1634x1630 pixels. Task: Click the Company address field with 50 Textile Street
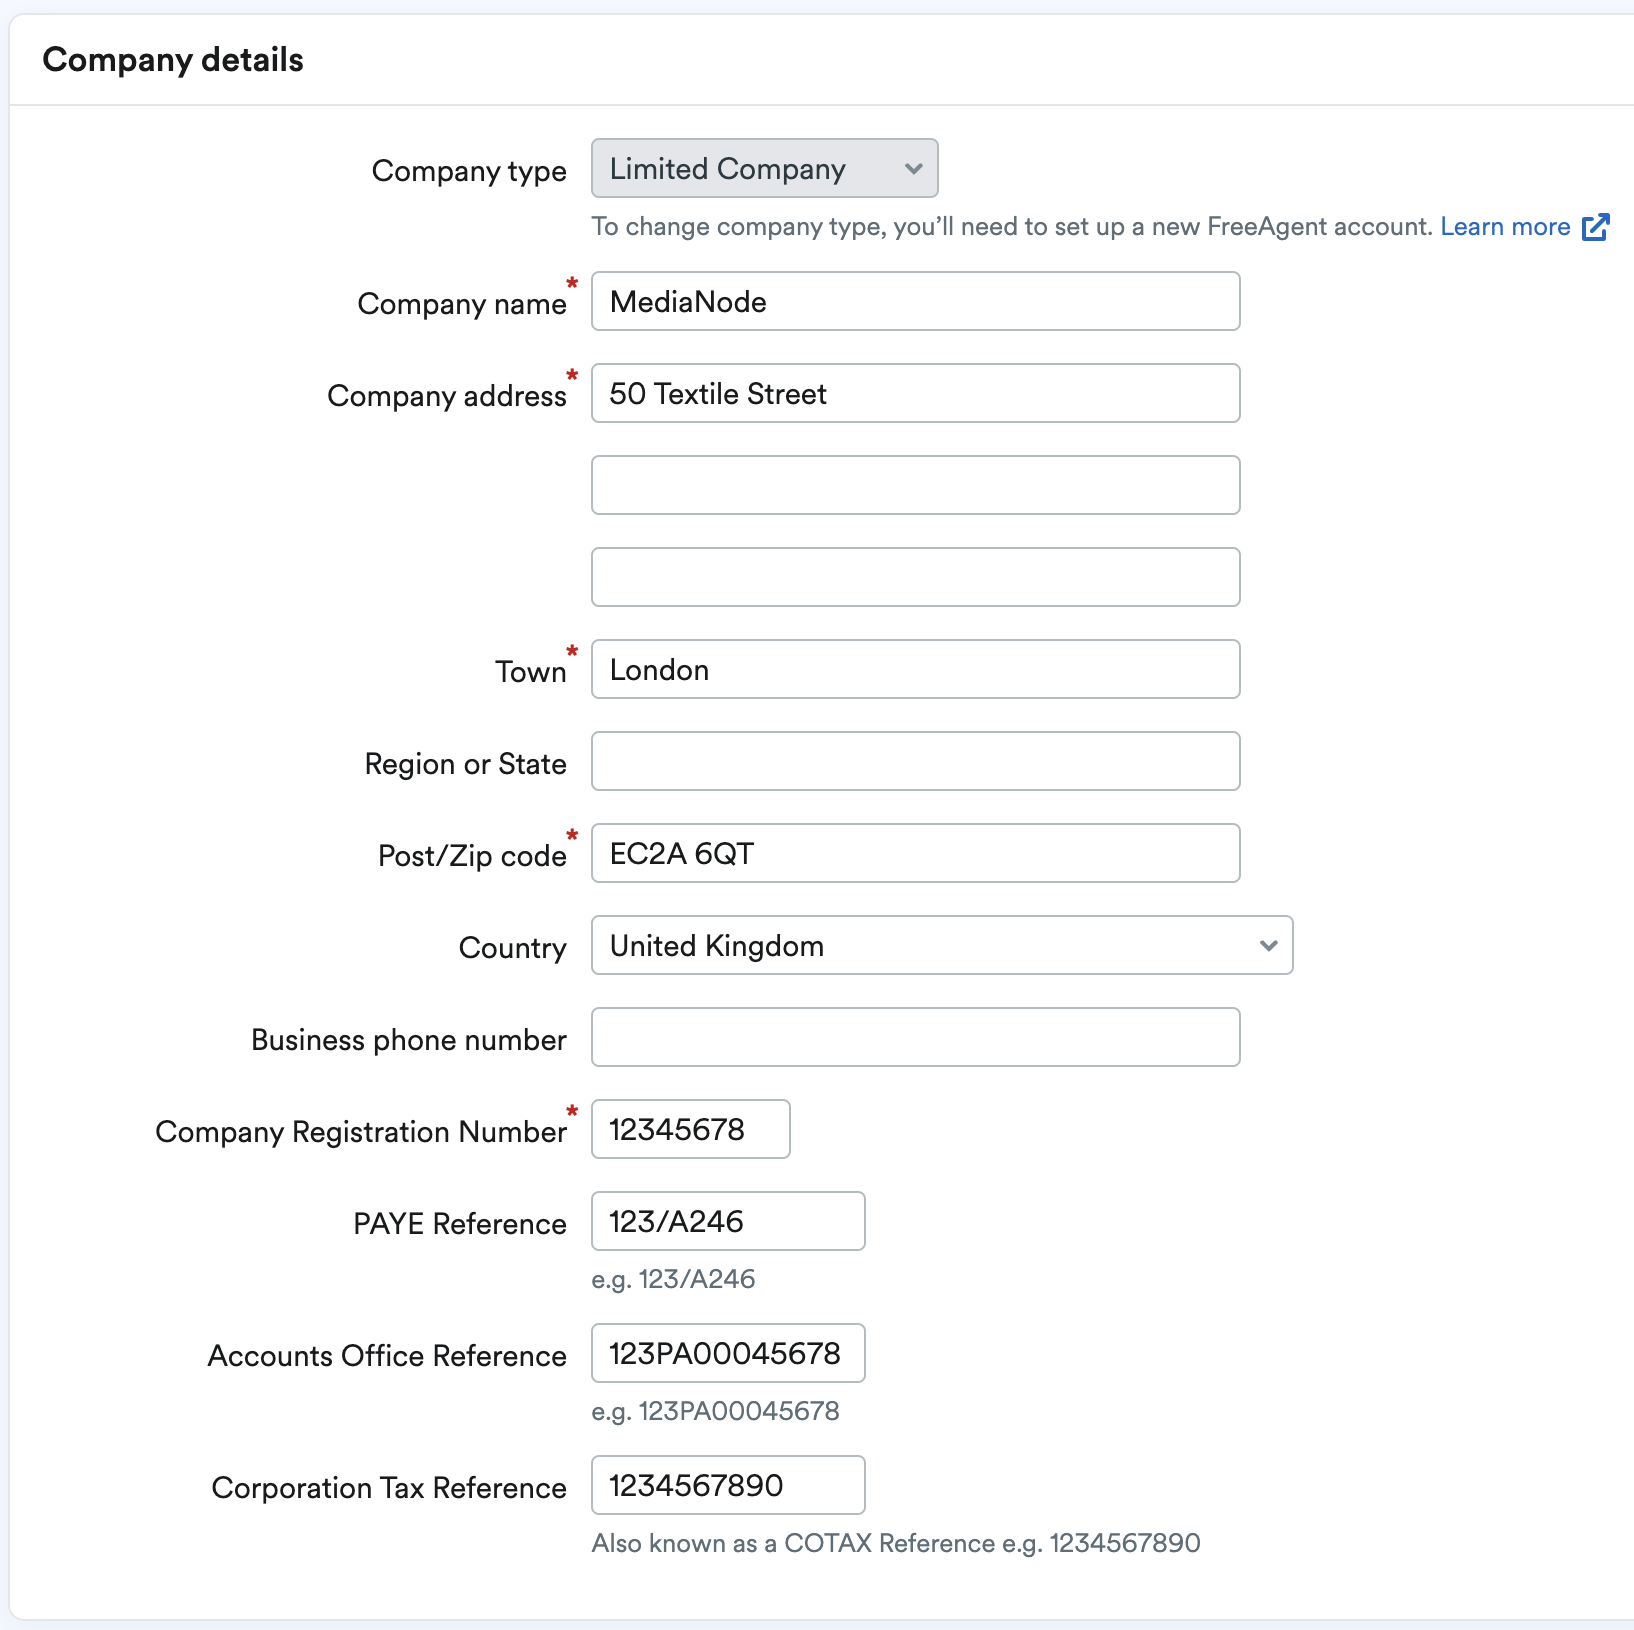(915, 393)
